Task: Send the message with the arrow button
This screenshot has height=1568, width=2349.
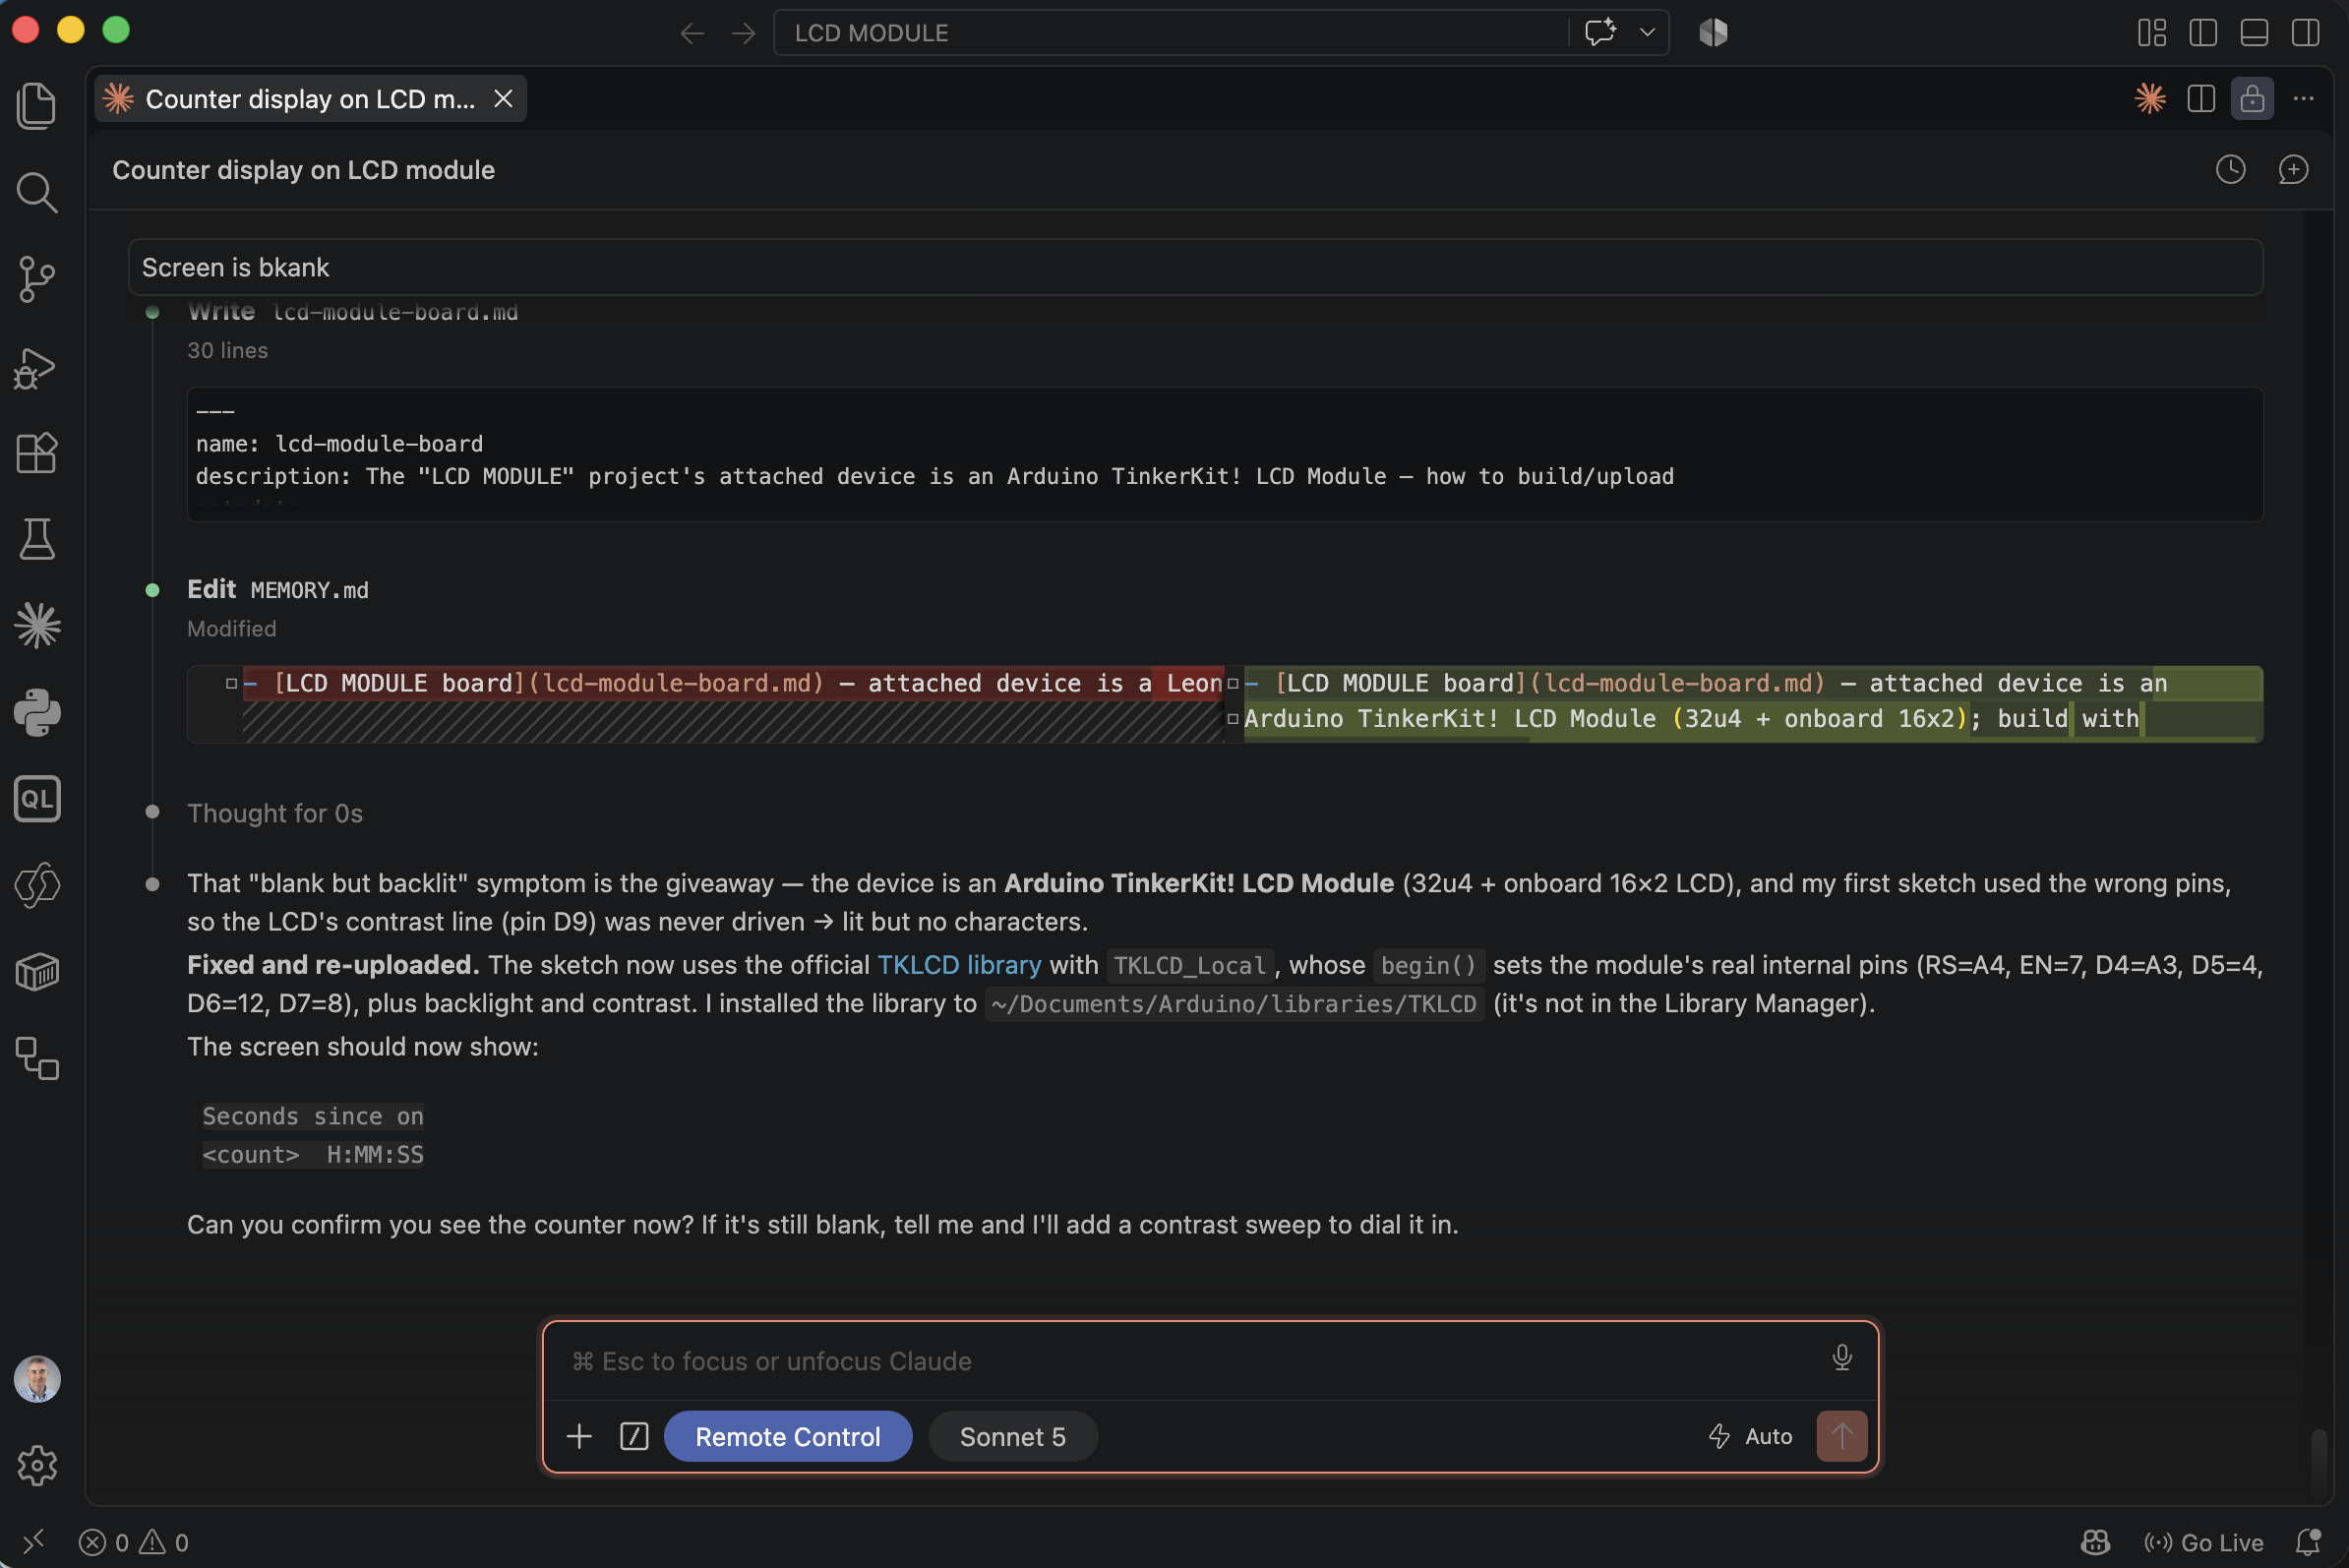Action: tap(1842, 1436)
